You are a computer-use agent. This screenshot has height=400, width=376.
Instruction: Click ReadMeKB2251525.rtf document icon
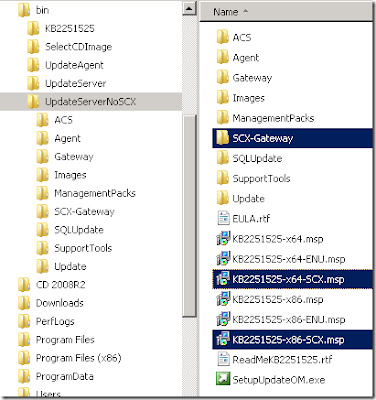(223, 359)
